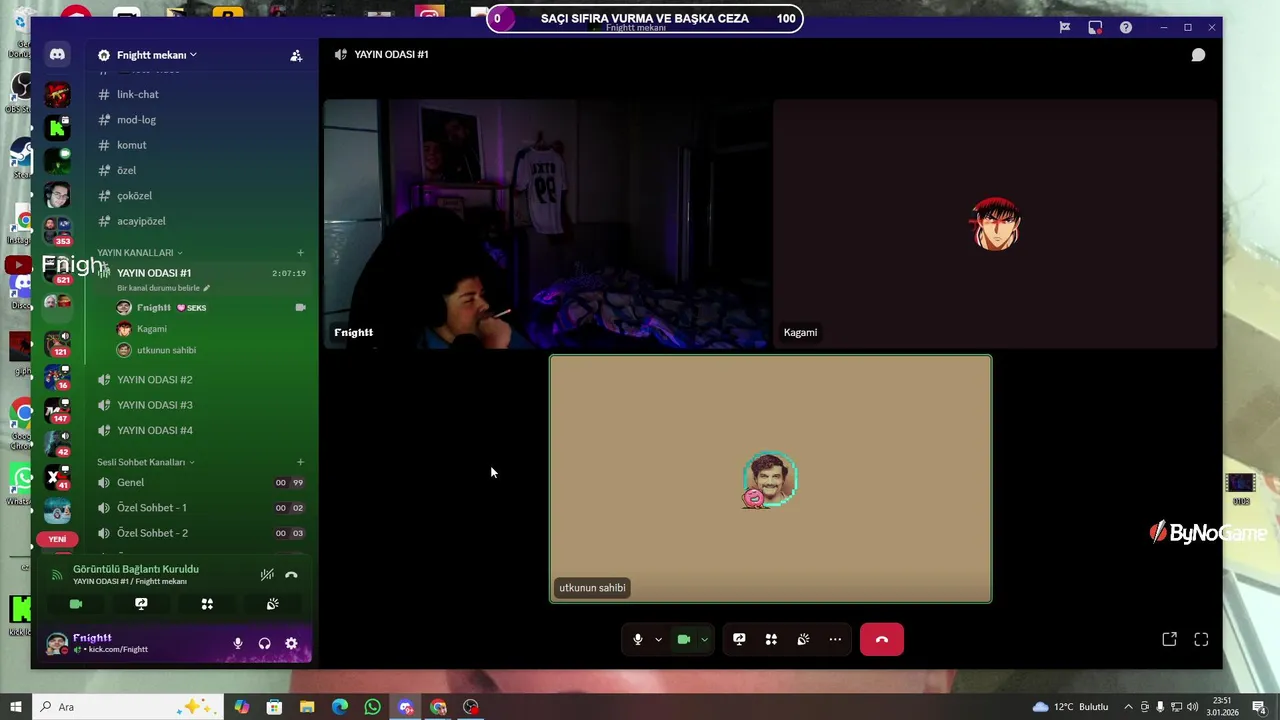This screenshot has height=720, width=1280.
Task: Open soundboard icon in voice connection panel
Action: [272, 604]
